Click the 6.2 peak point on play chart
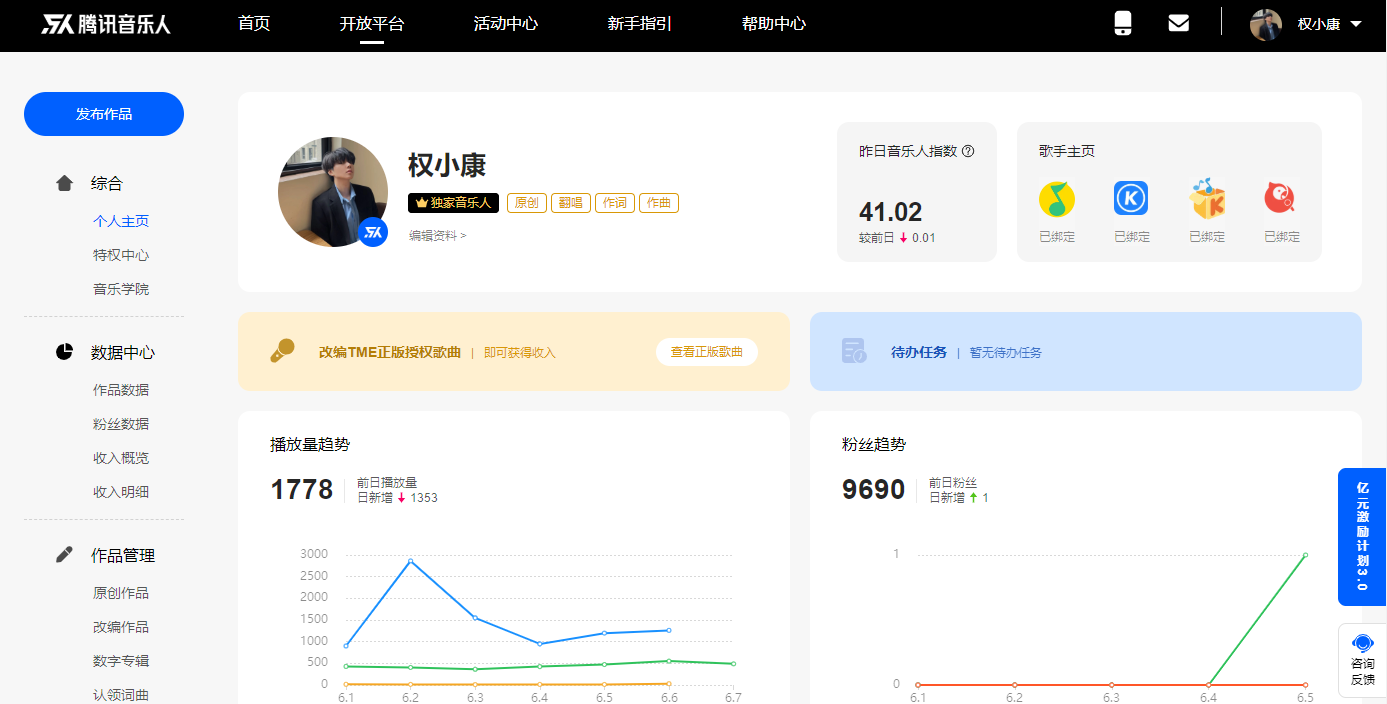The height and width of the screenshot is (704, 1387). click(x=410, y=561)
